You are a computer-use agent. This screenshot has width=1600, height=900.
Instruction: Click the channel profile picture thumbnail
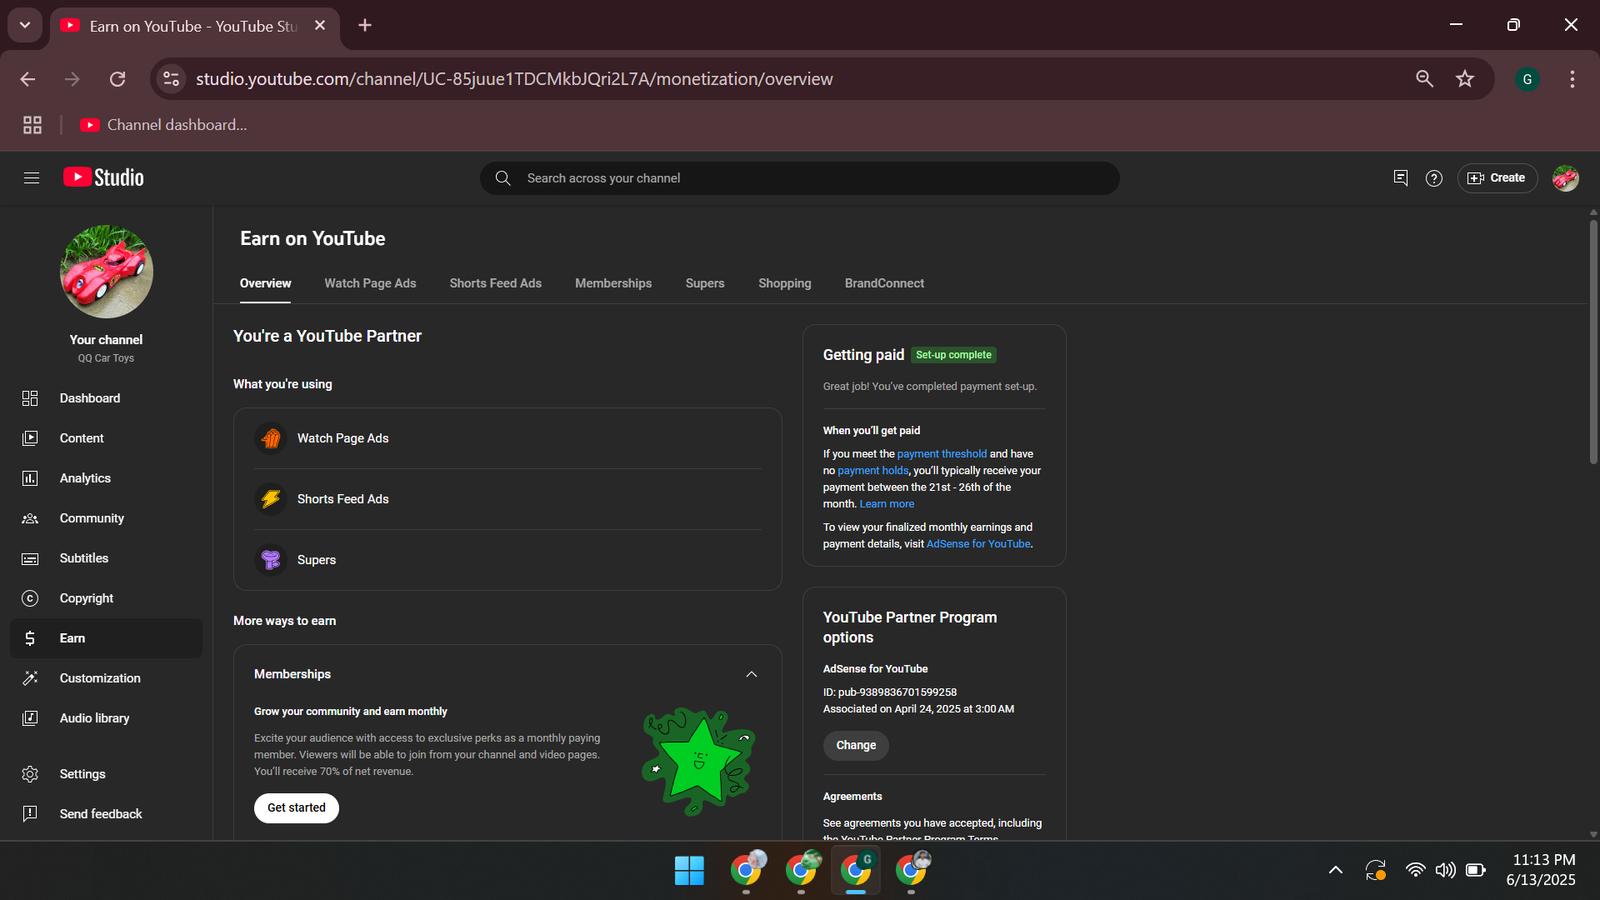point(106,272)
